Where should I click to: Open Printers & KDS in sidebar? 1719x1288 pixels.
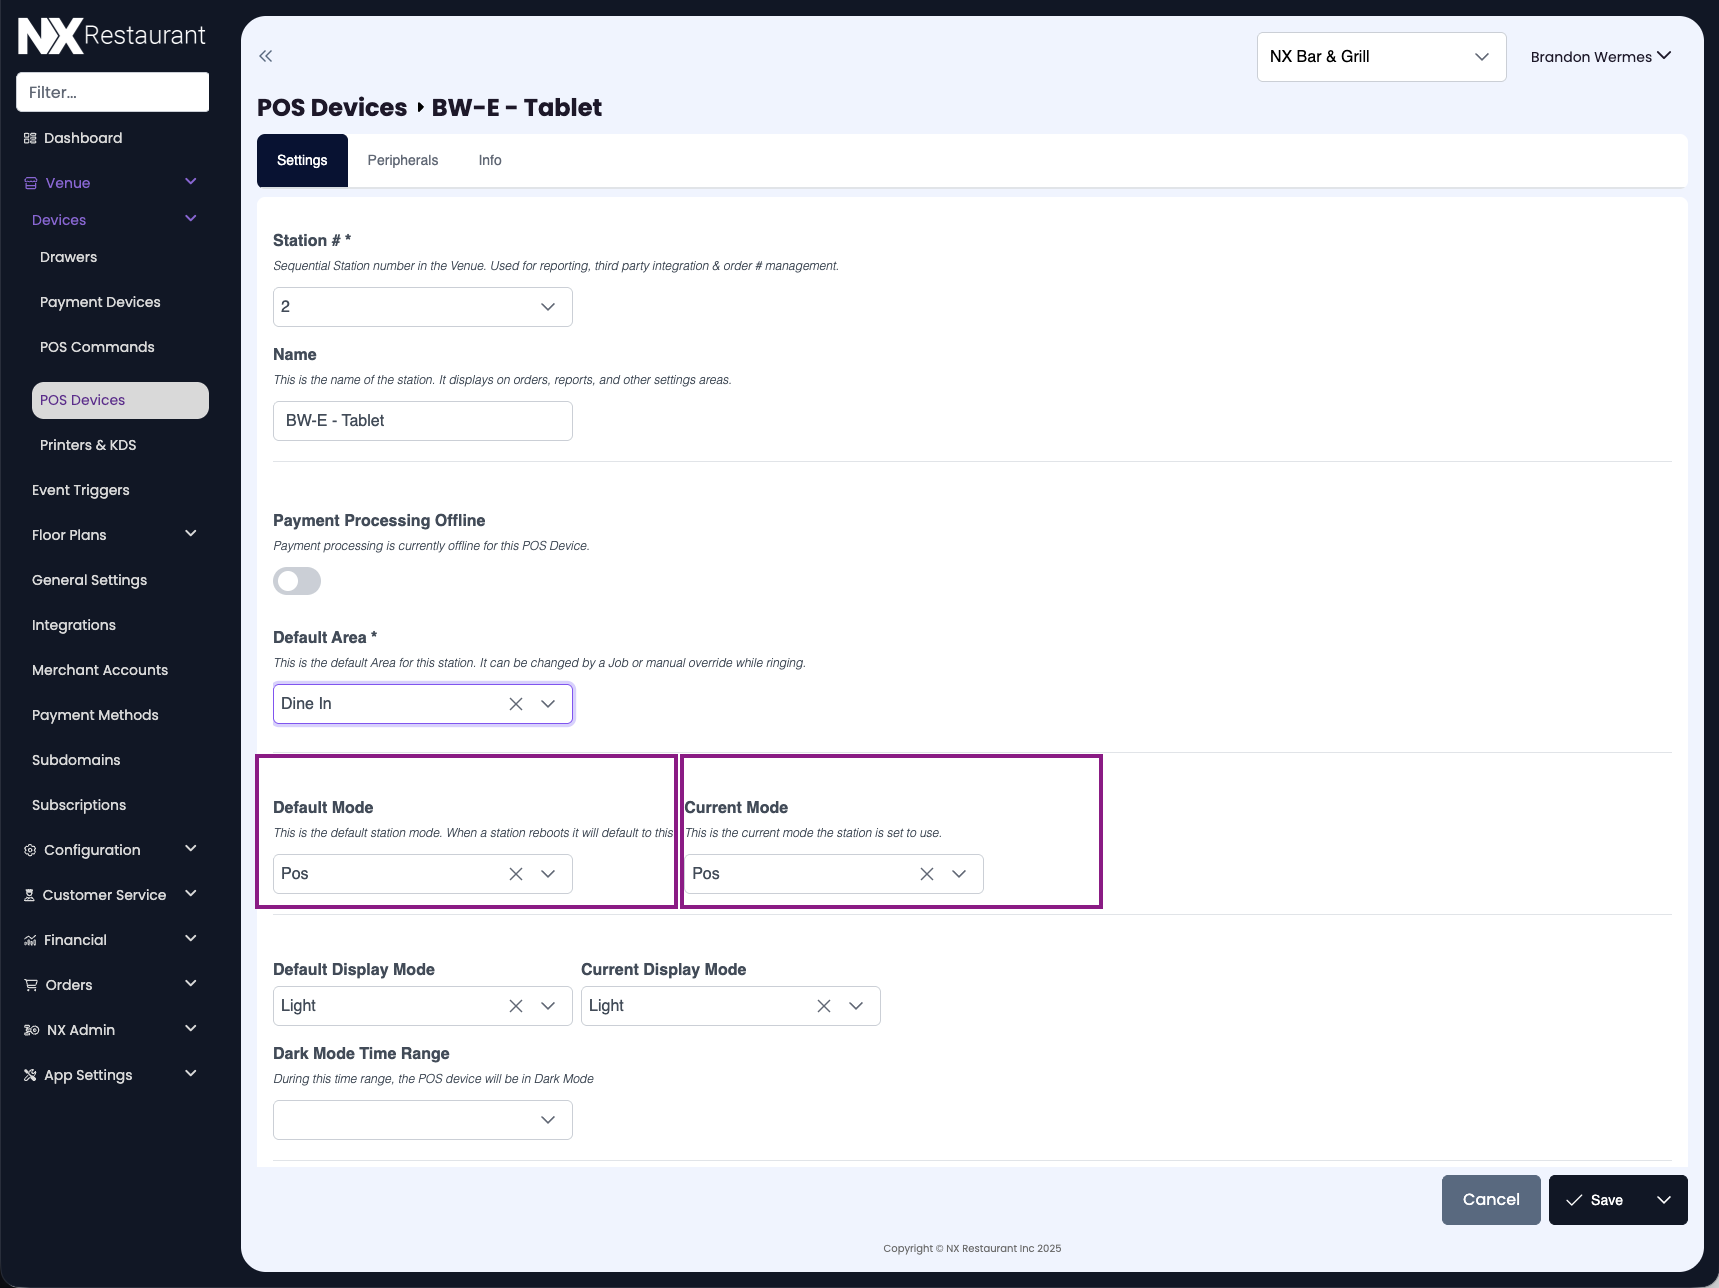[88, 445]
